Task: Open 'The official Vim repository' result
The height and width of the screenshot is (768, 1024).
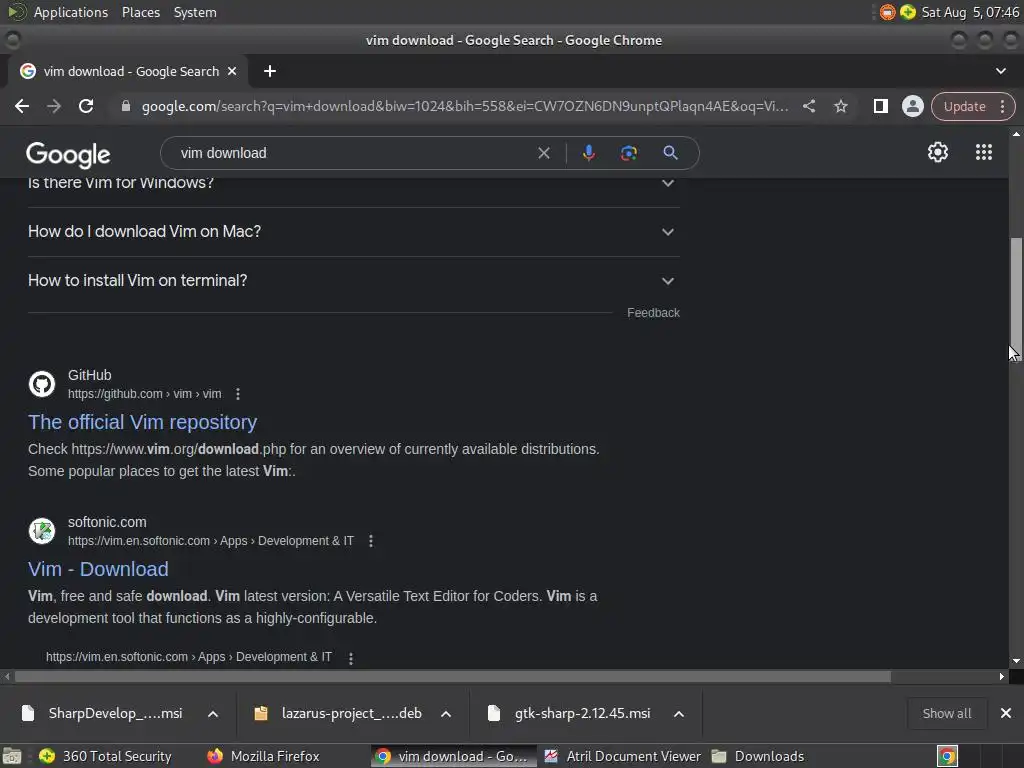Action: tap(142, 422)
